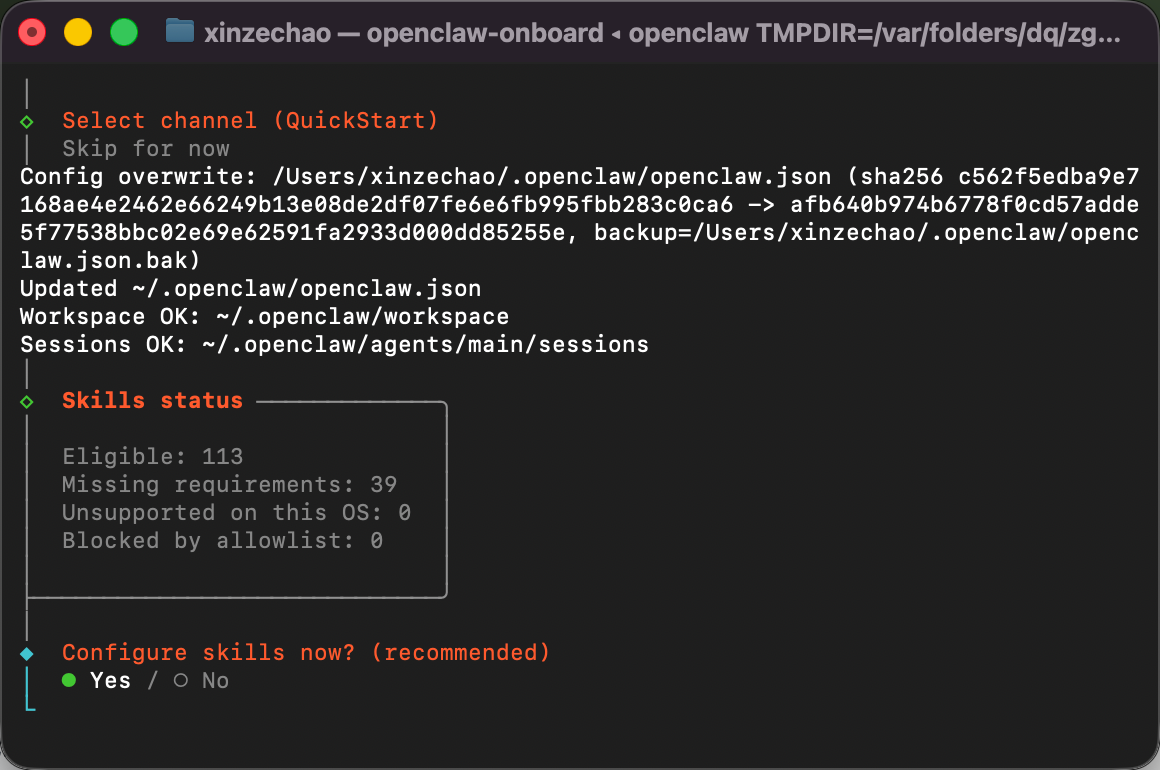Click the folder icon in title bar
The image size is (1160, 770).
[x=180, y=32]
